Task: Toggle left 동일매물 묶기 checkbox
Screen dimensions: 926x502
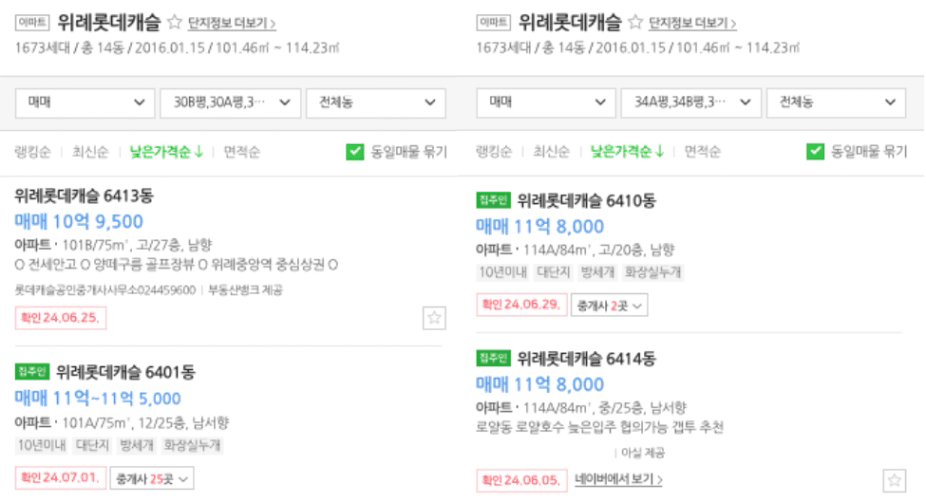Action: (355, 152)
